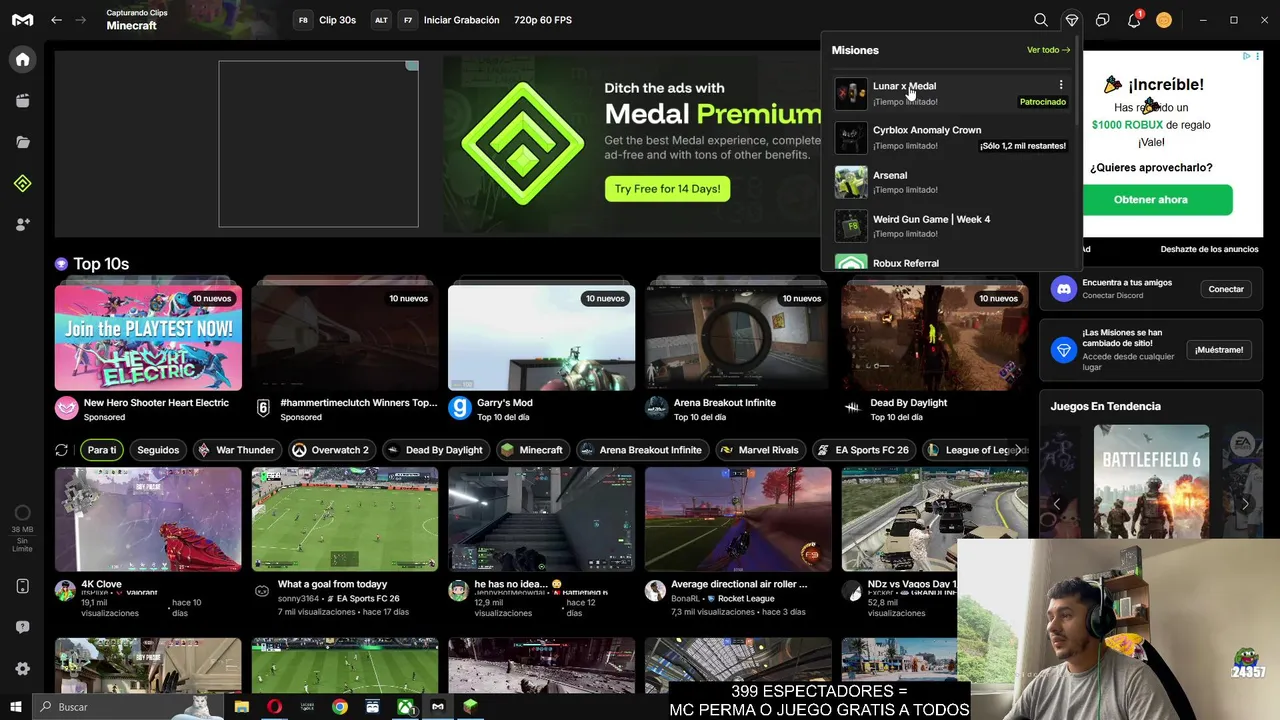Viewport: 1280px width, 720px height.
Task: Filter feed by EA Sports FC 26
Action: point(863,450)
